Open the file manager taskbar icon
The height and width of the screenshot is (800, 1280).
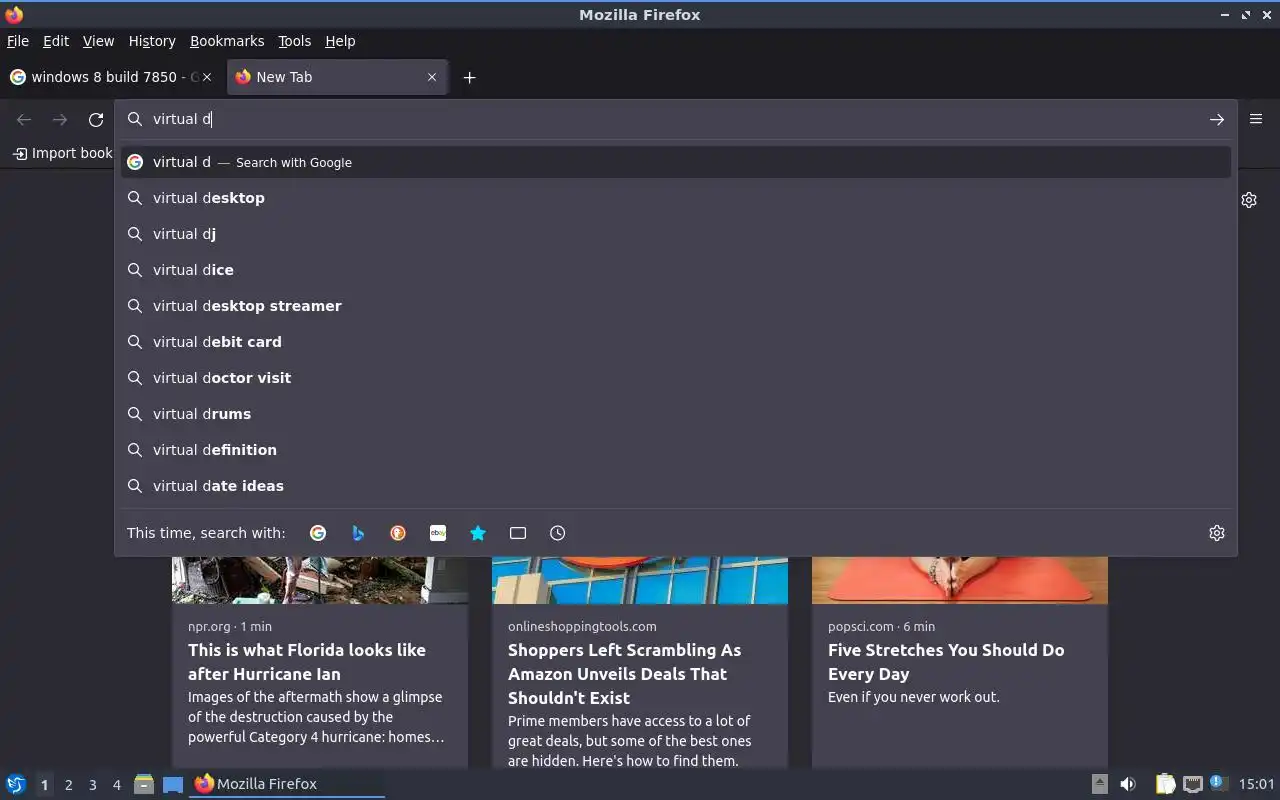(x=144, y=784)
